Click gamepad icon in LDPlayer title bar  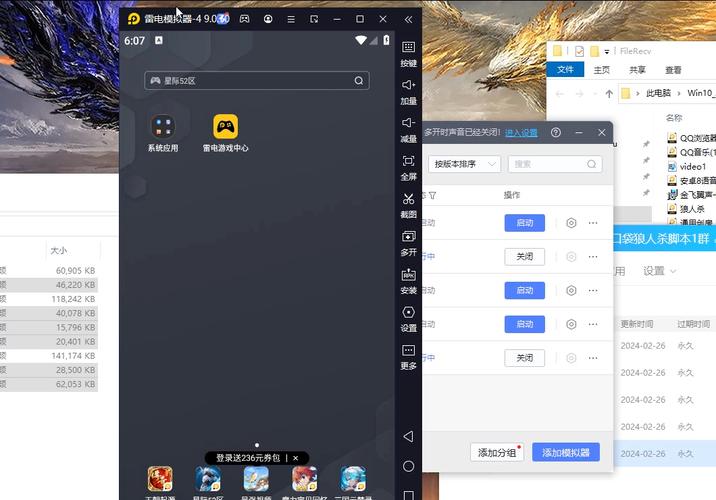click(245, 19)
